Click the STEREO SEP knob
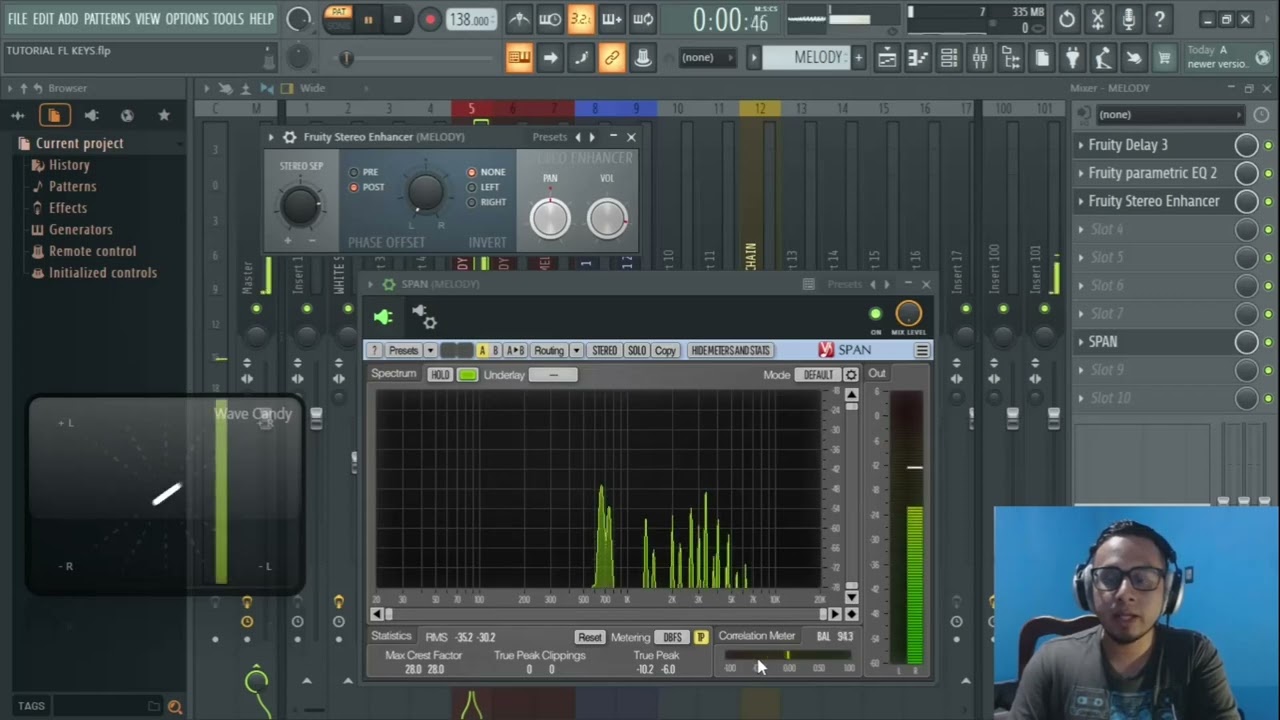This screenshot has width=1280, height=720. pyautogui.click(x=300, y=205)
